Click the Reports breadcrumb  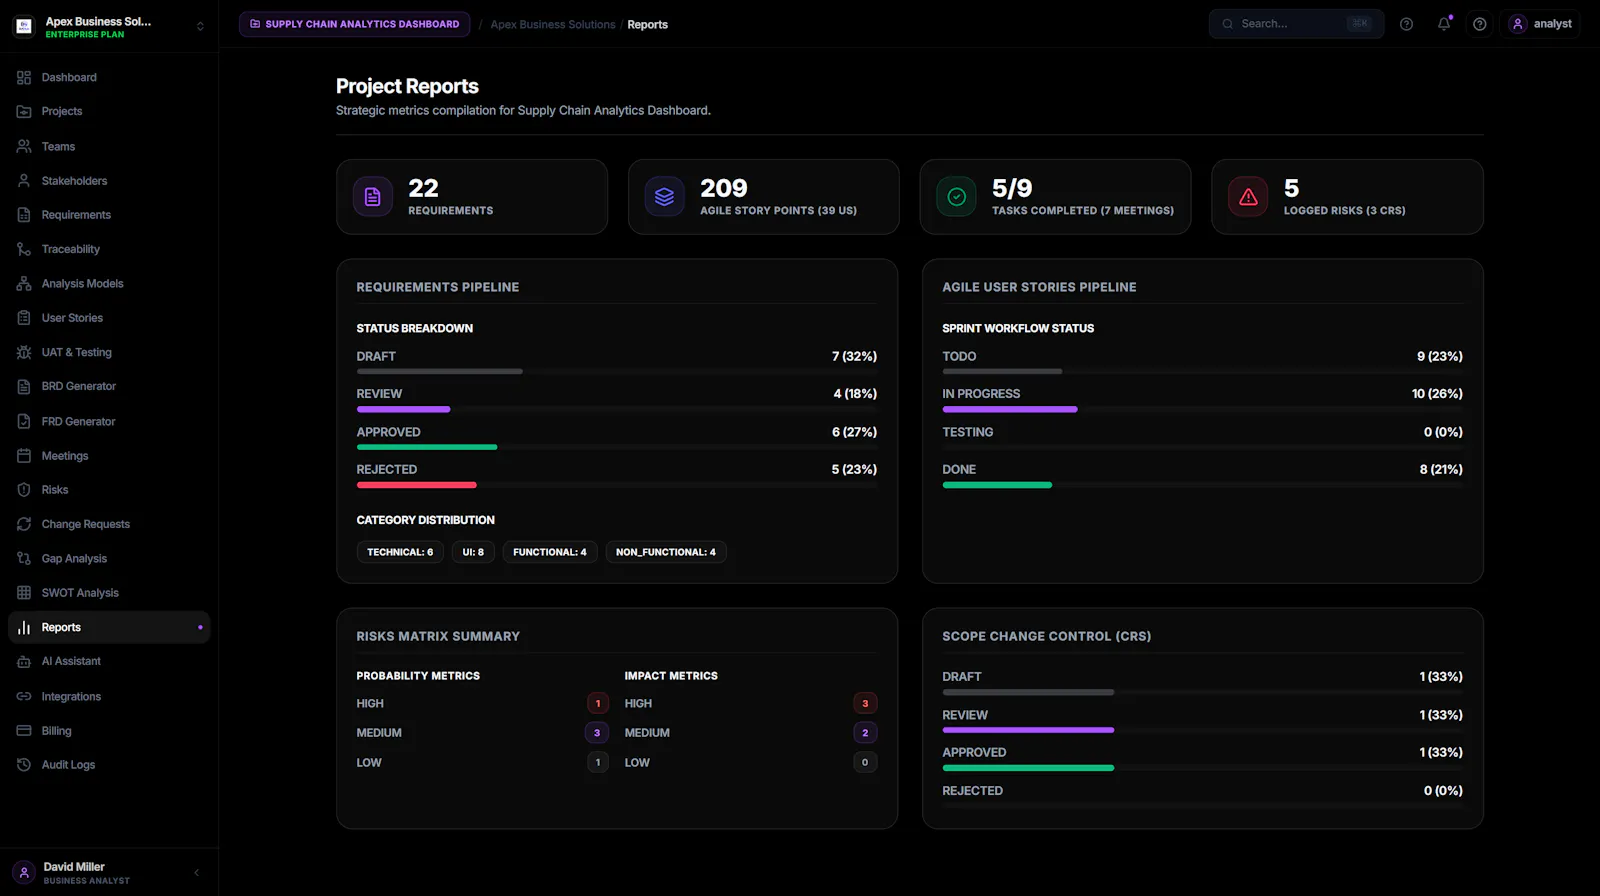coord(647,24)
